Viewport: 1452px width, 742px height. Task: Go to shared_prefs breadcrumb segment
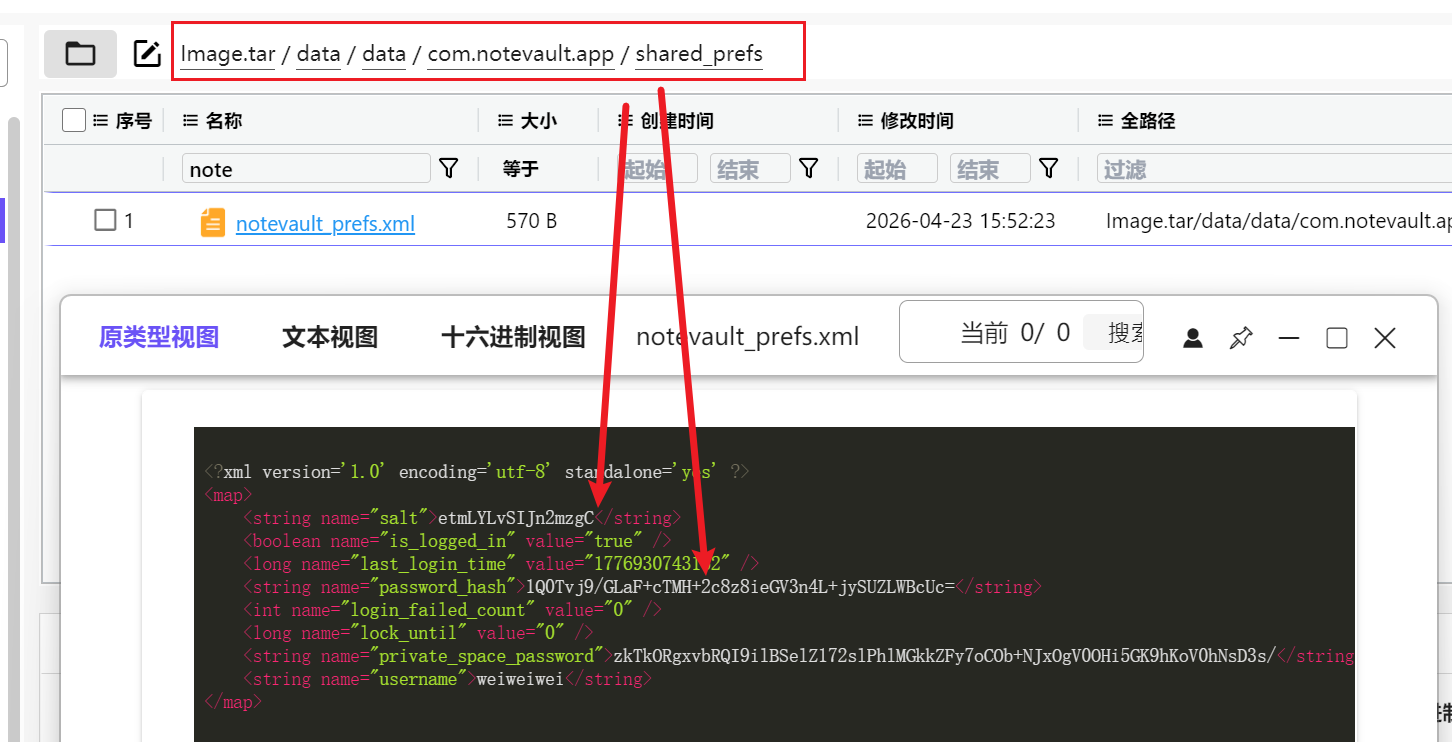pyautogui.click(x=699, y=54)
